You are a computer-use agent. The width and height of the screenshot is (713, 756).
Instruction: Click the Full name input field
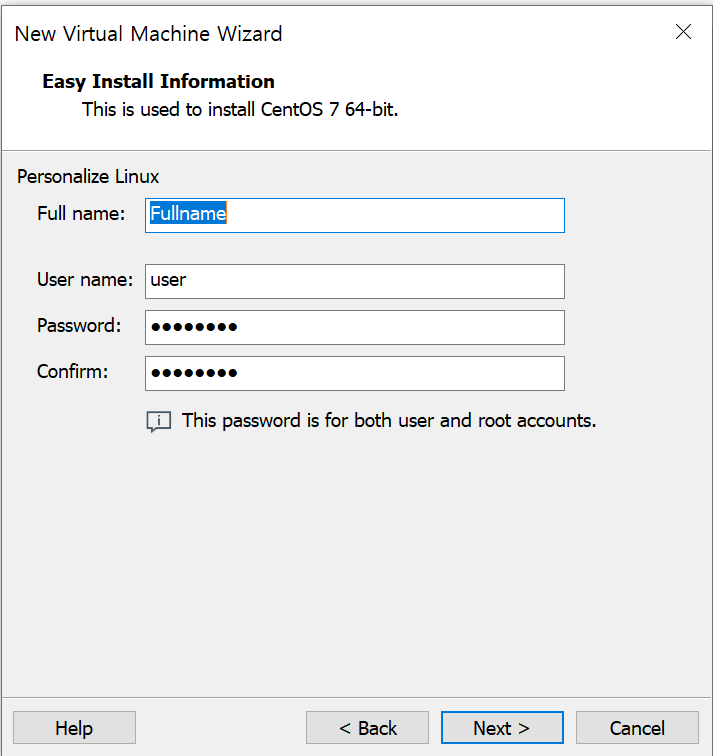click(x=355, y=216)
